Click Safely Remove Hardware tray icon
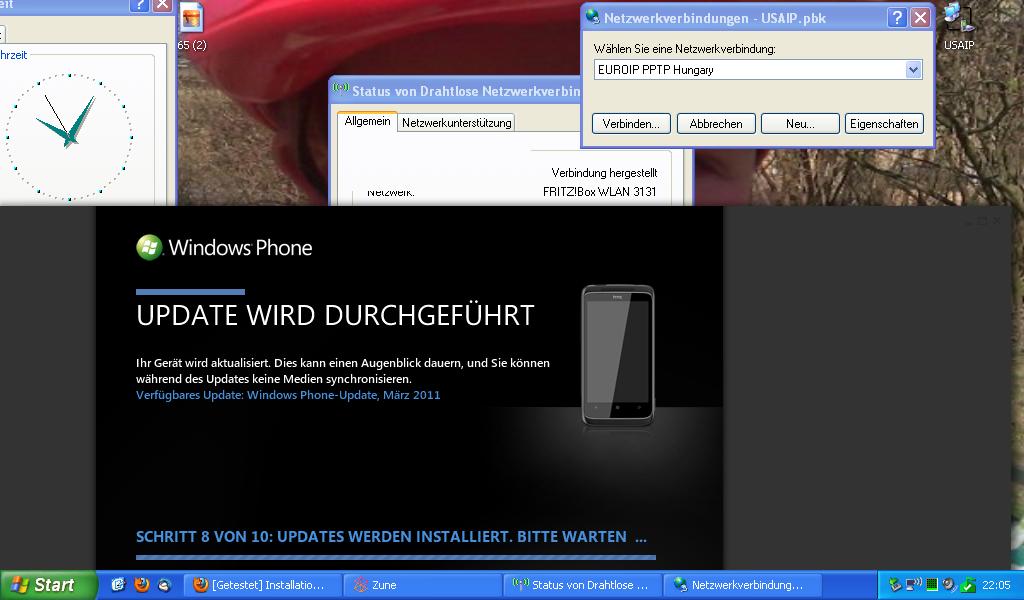The height and width of the screenshot is (600, 1024). pyautogui.click(x=895, y=585)
